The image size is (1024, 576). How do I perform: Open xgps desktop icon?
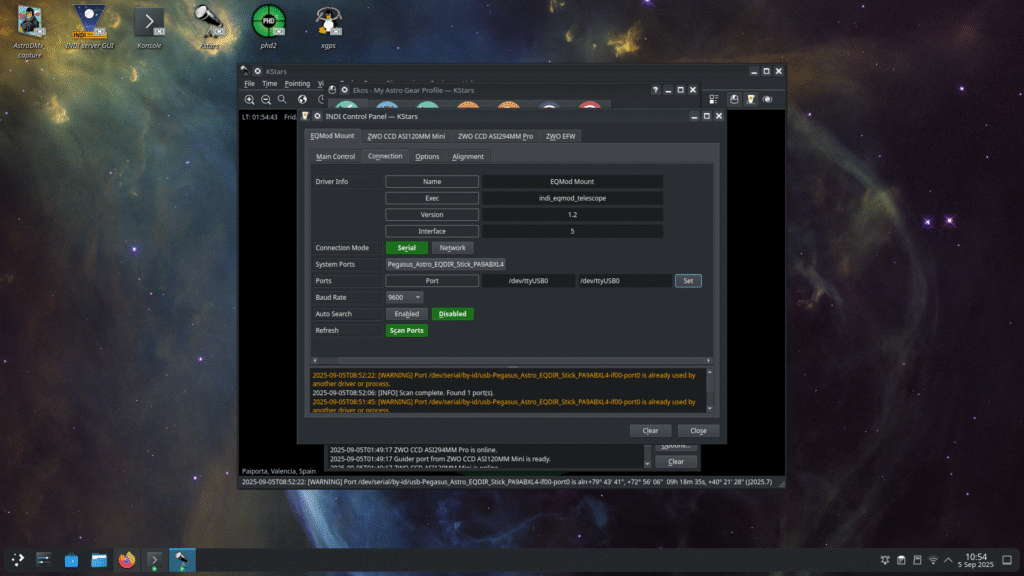click(x=328, y=27)
